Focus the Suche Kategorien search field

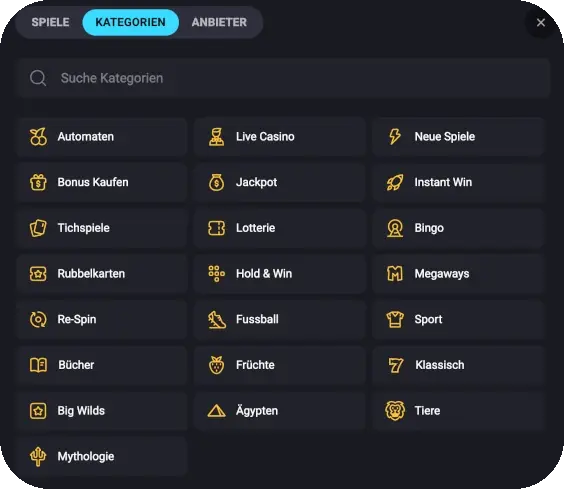[284, 78]
